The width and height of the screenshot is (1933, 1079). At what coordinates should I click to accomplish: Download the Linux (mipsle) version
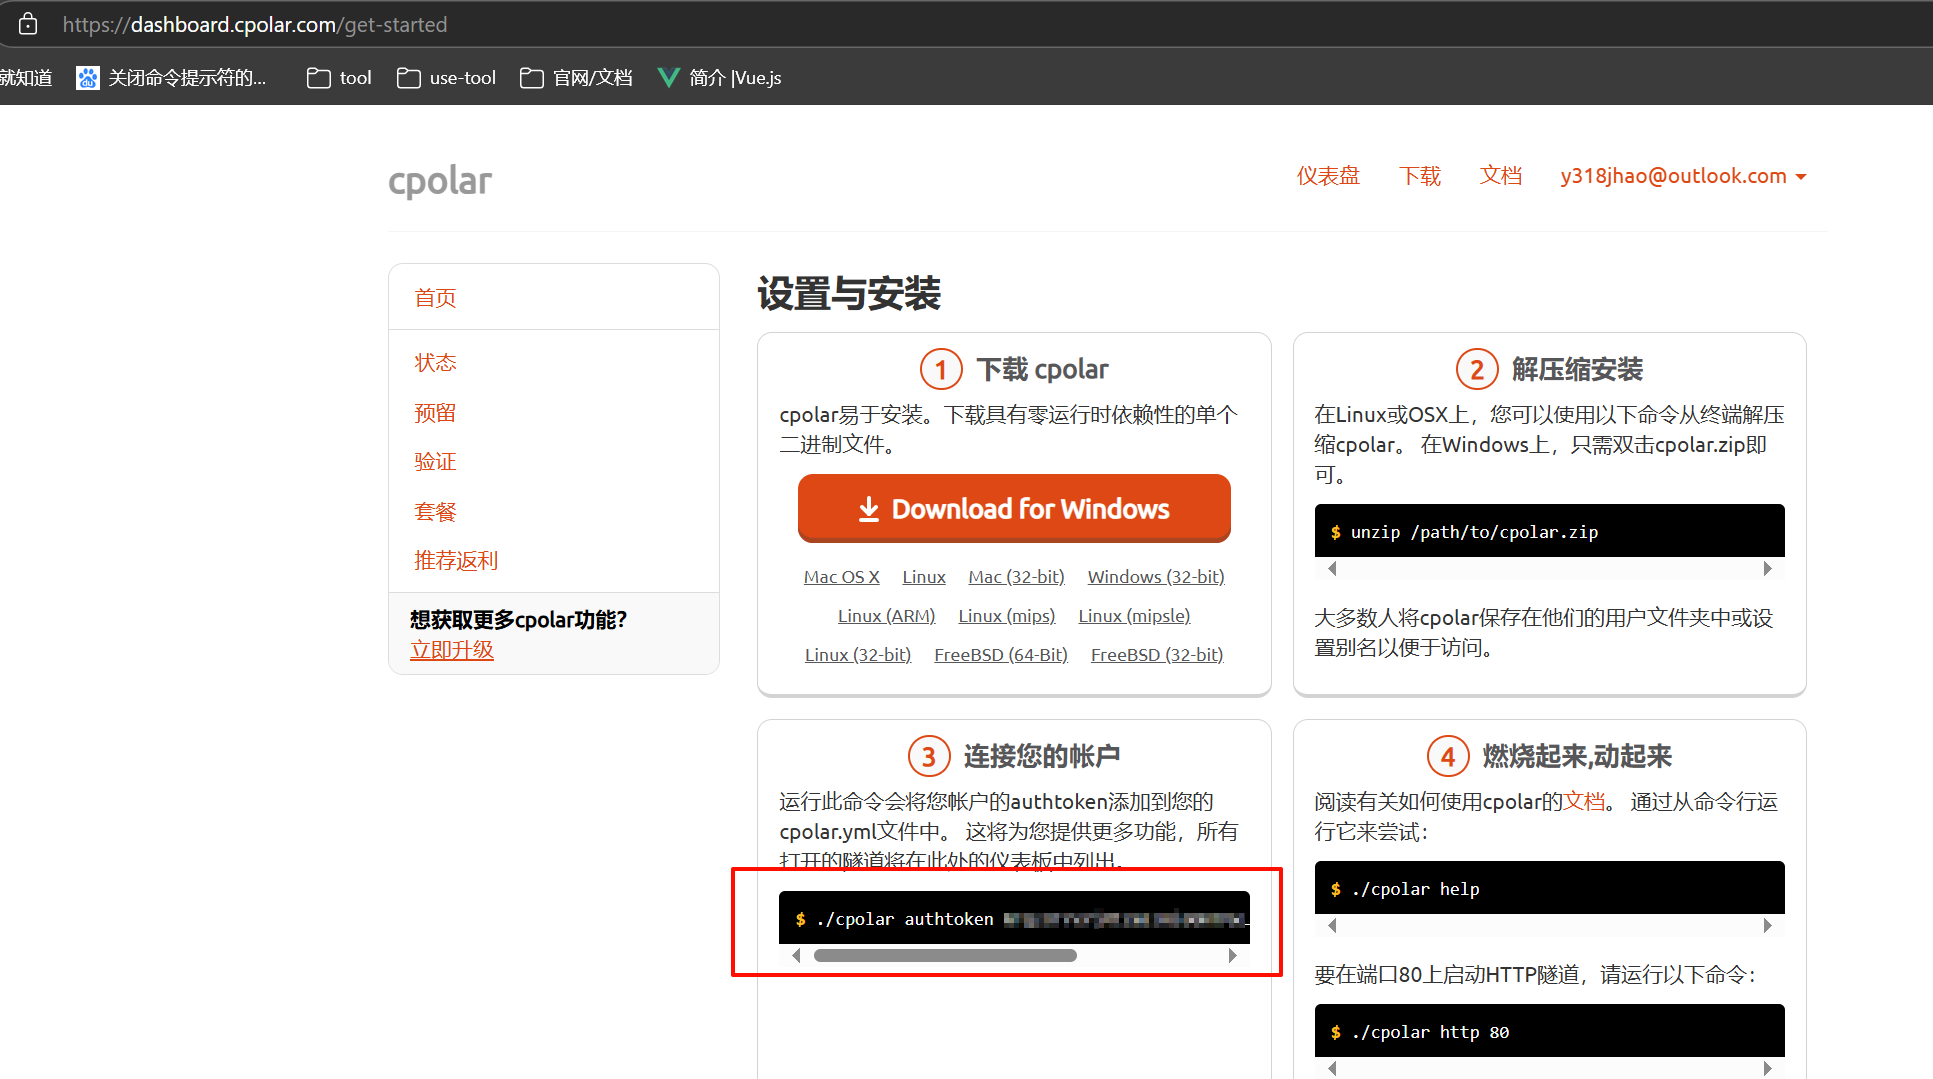(1134, 616)
